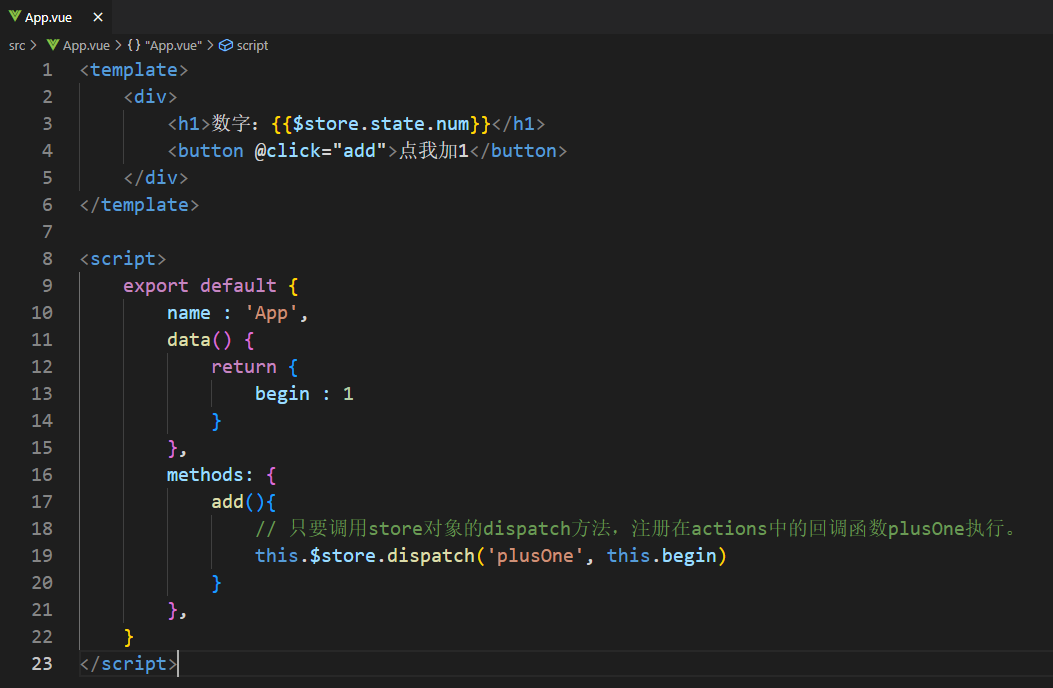
Task: Click the $store.dispatch call
Action: pyautogui.click(x=392, y=556)
